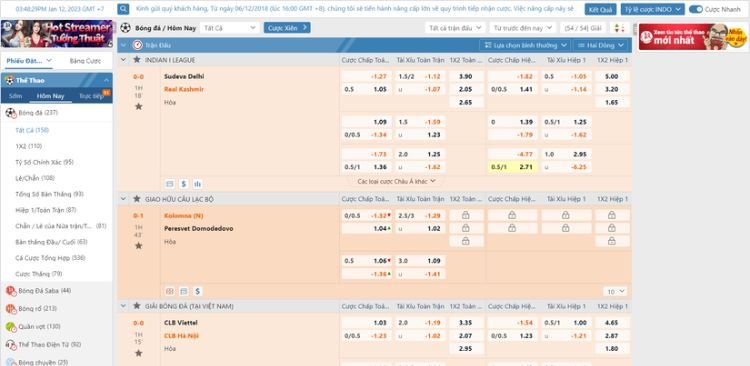This screenshot has height=366, width=750.
Task: Open the Tất cả trận đấu dropdown
Action: [x=455, y=28]
